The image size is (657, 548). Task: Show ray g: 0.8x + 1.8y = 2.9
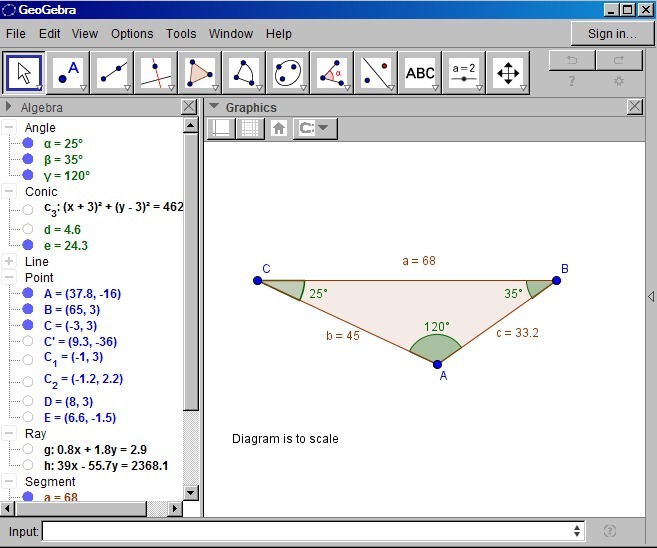28,449
